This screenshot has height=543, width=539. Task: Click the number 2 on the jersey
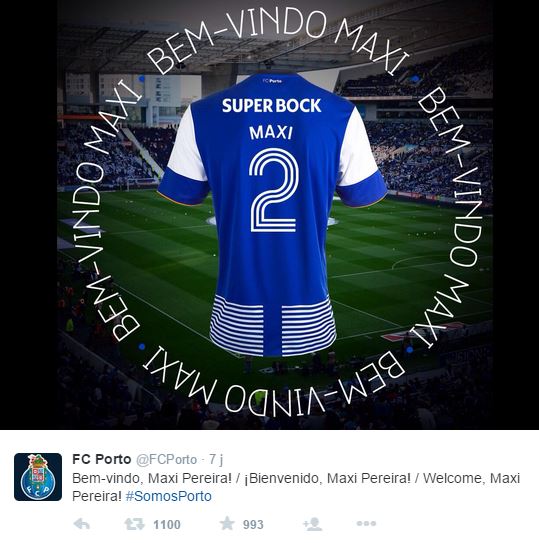pos(273,190)
